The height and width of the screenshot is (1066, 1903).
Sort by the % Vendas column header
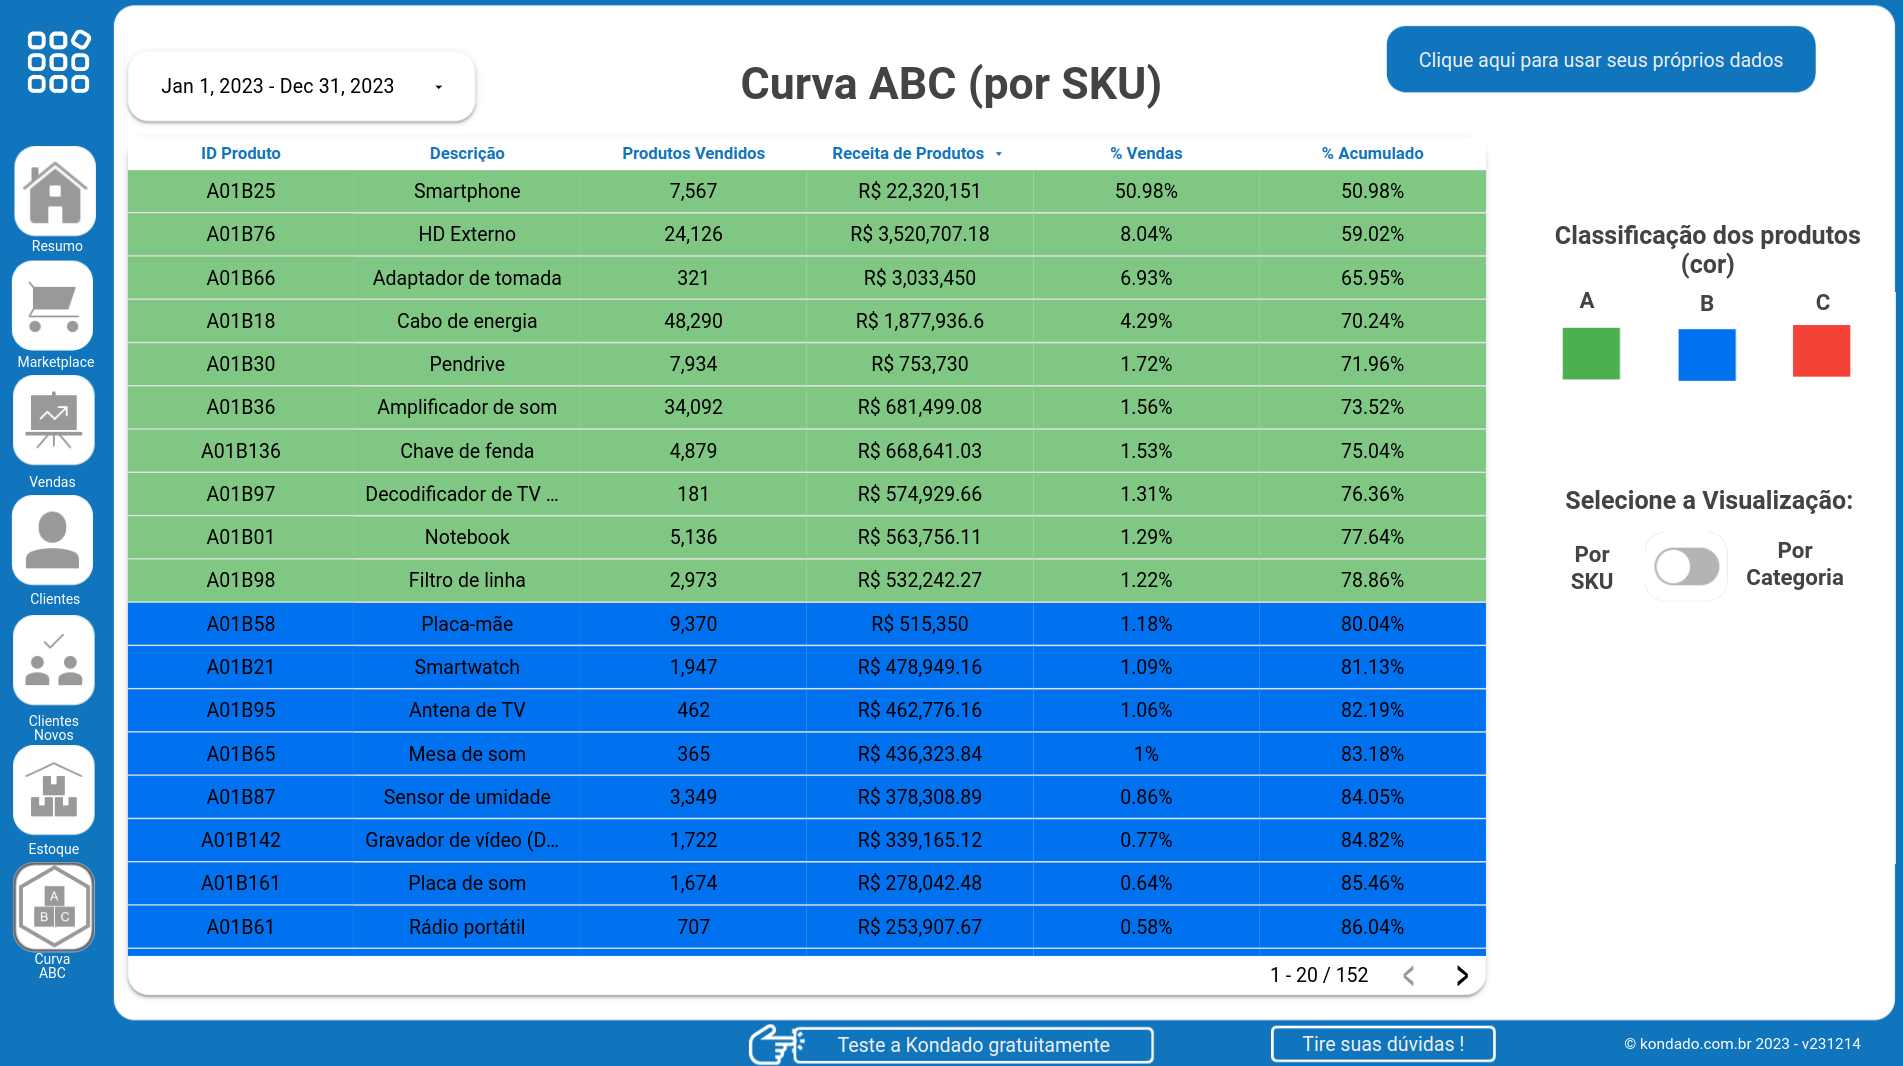coord(1144,153)
